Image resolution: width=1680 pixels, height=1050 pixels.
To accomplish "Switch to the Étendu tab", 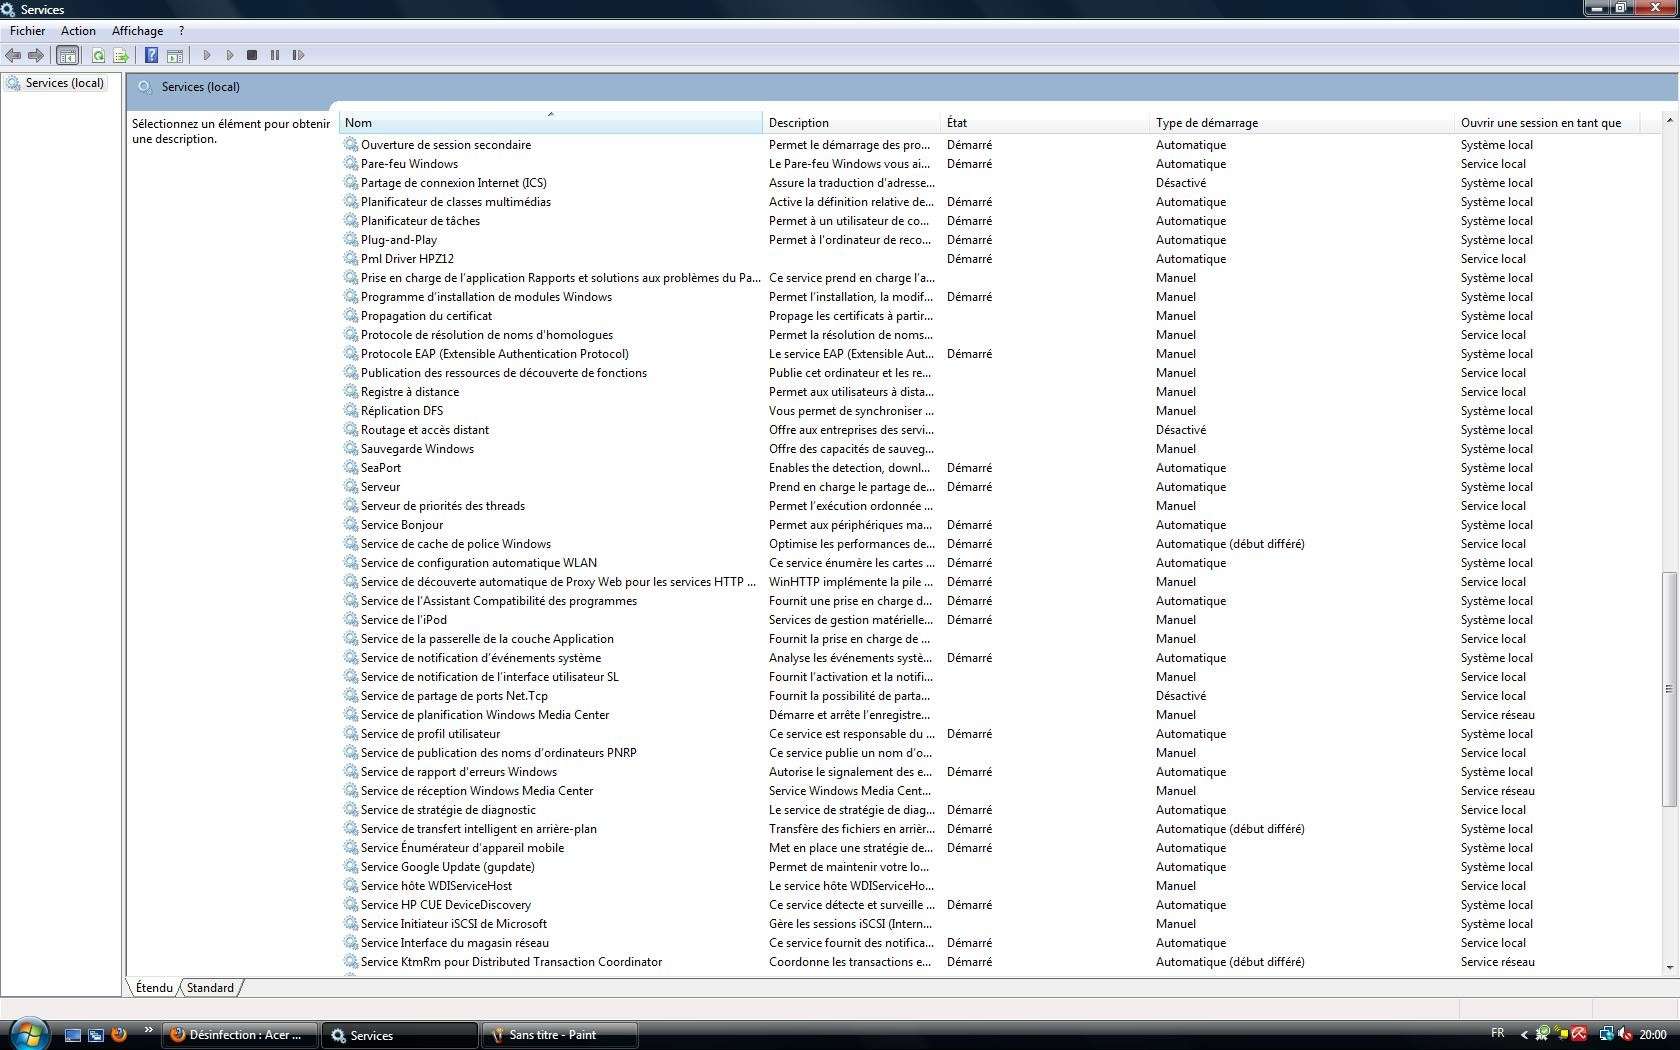I will (x=154, y=988).
